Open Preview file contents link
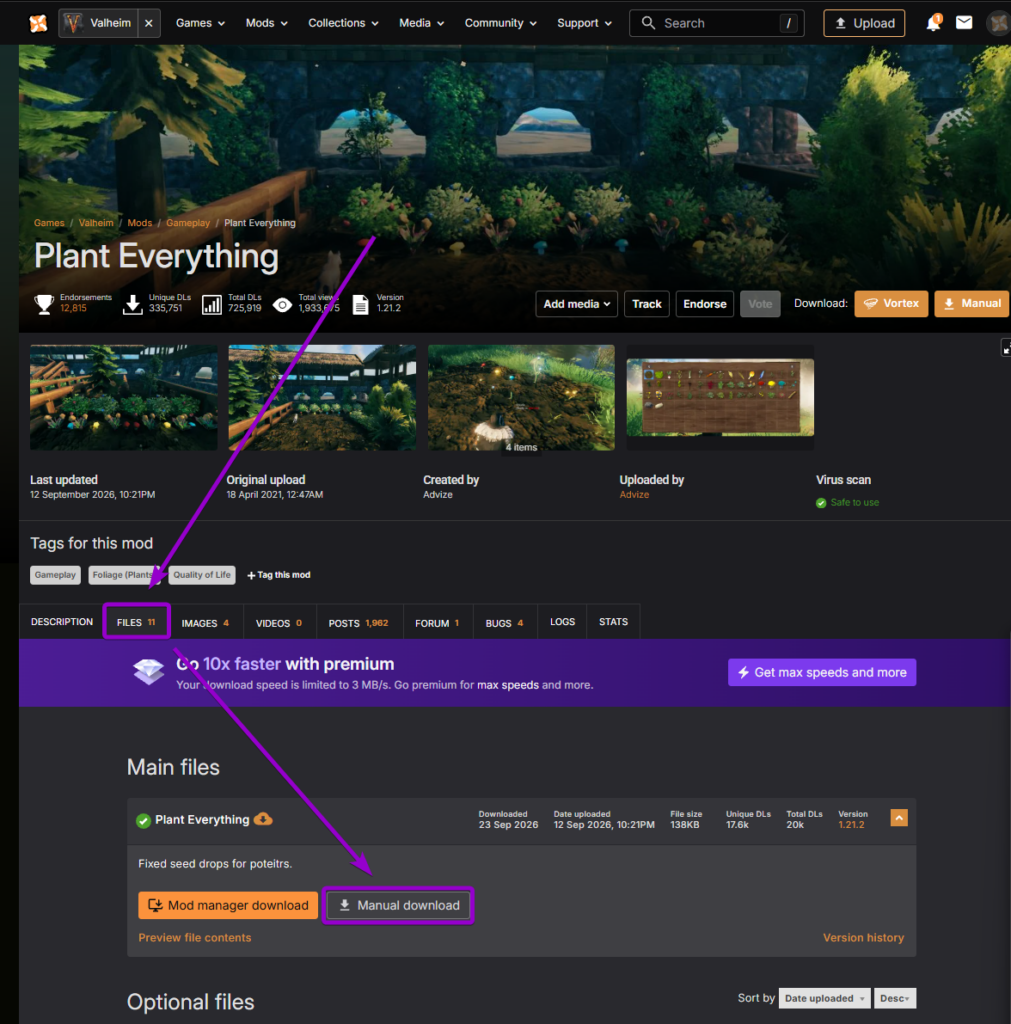The width and height of the screenshot is (1011, 1024). pyautogui.click(x=195, y=938)
